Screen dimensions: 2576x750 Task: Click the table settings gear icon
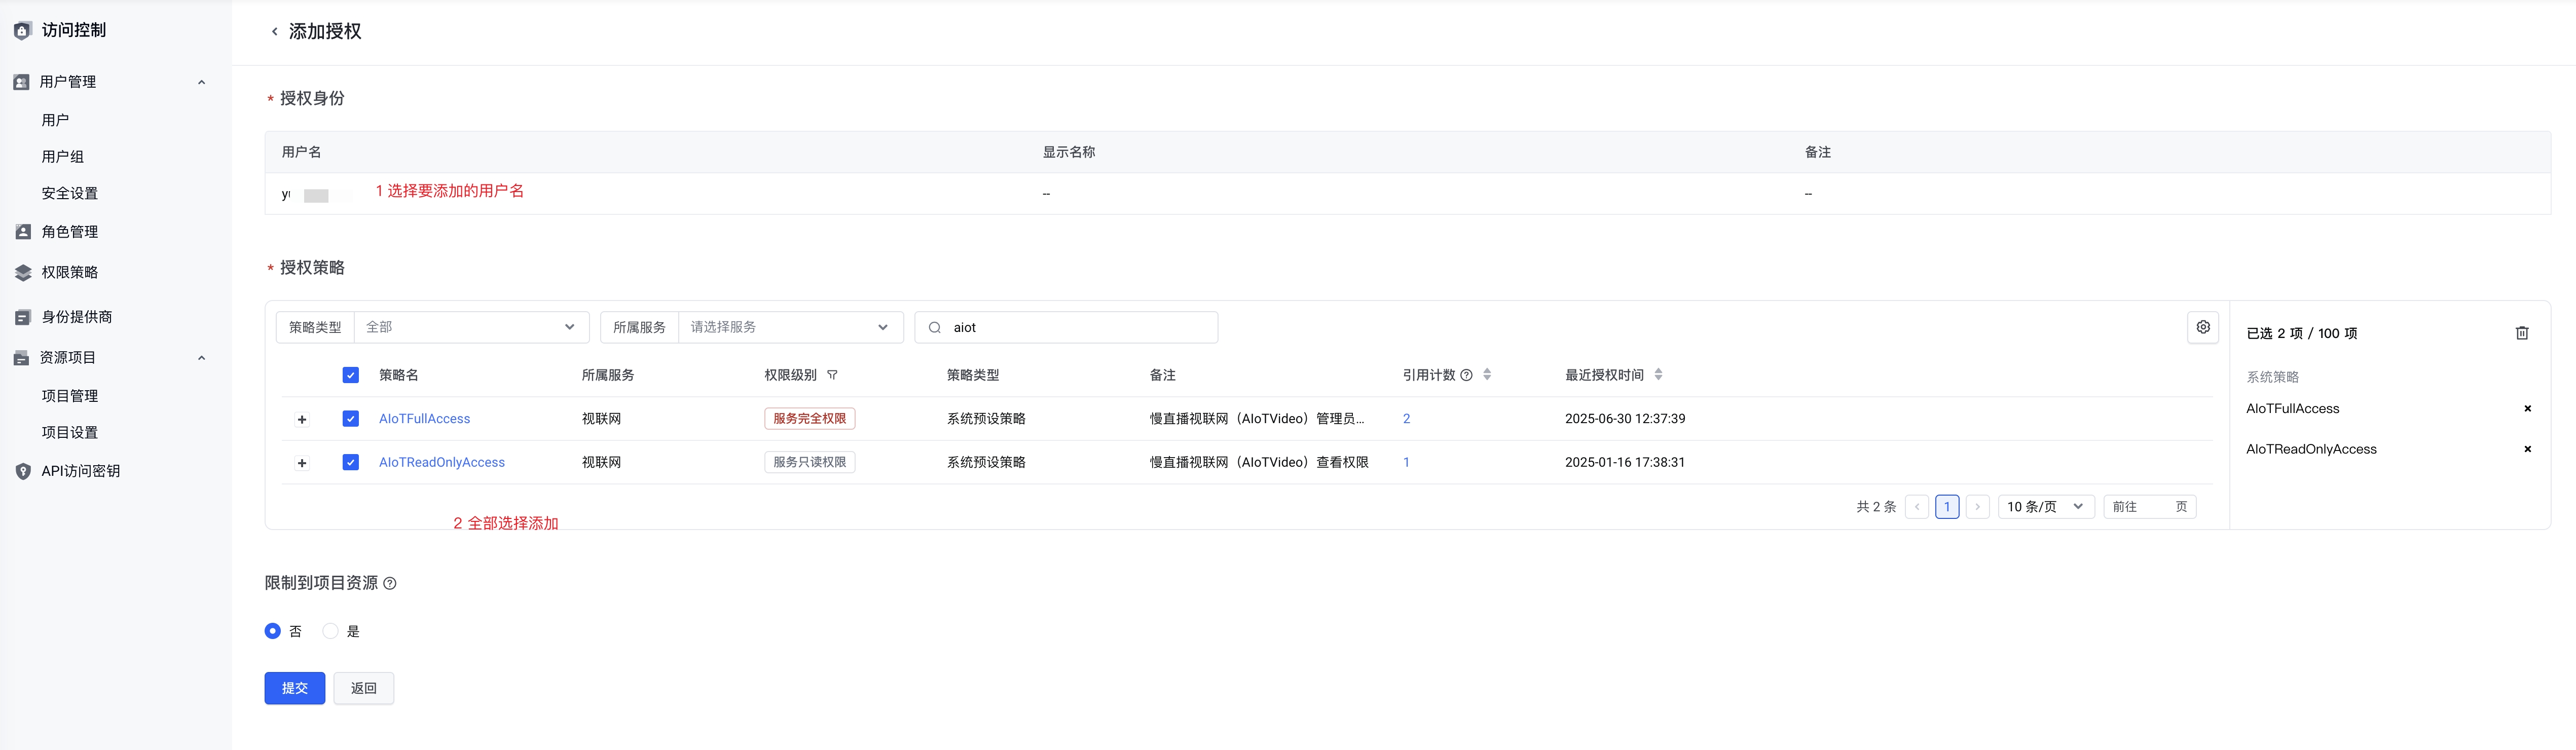2203,327
